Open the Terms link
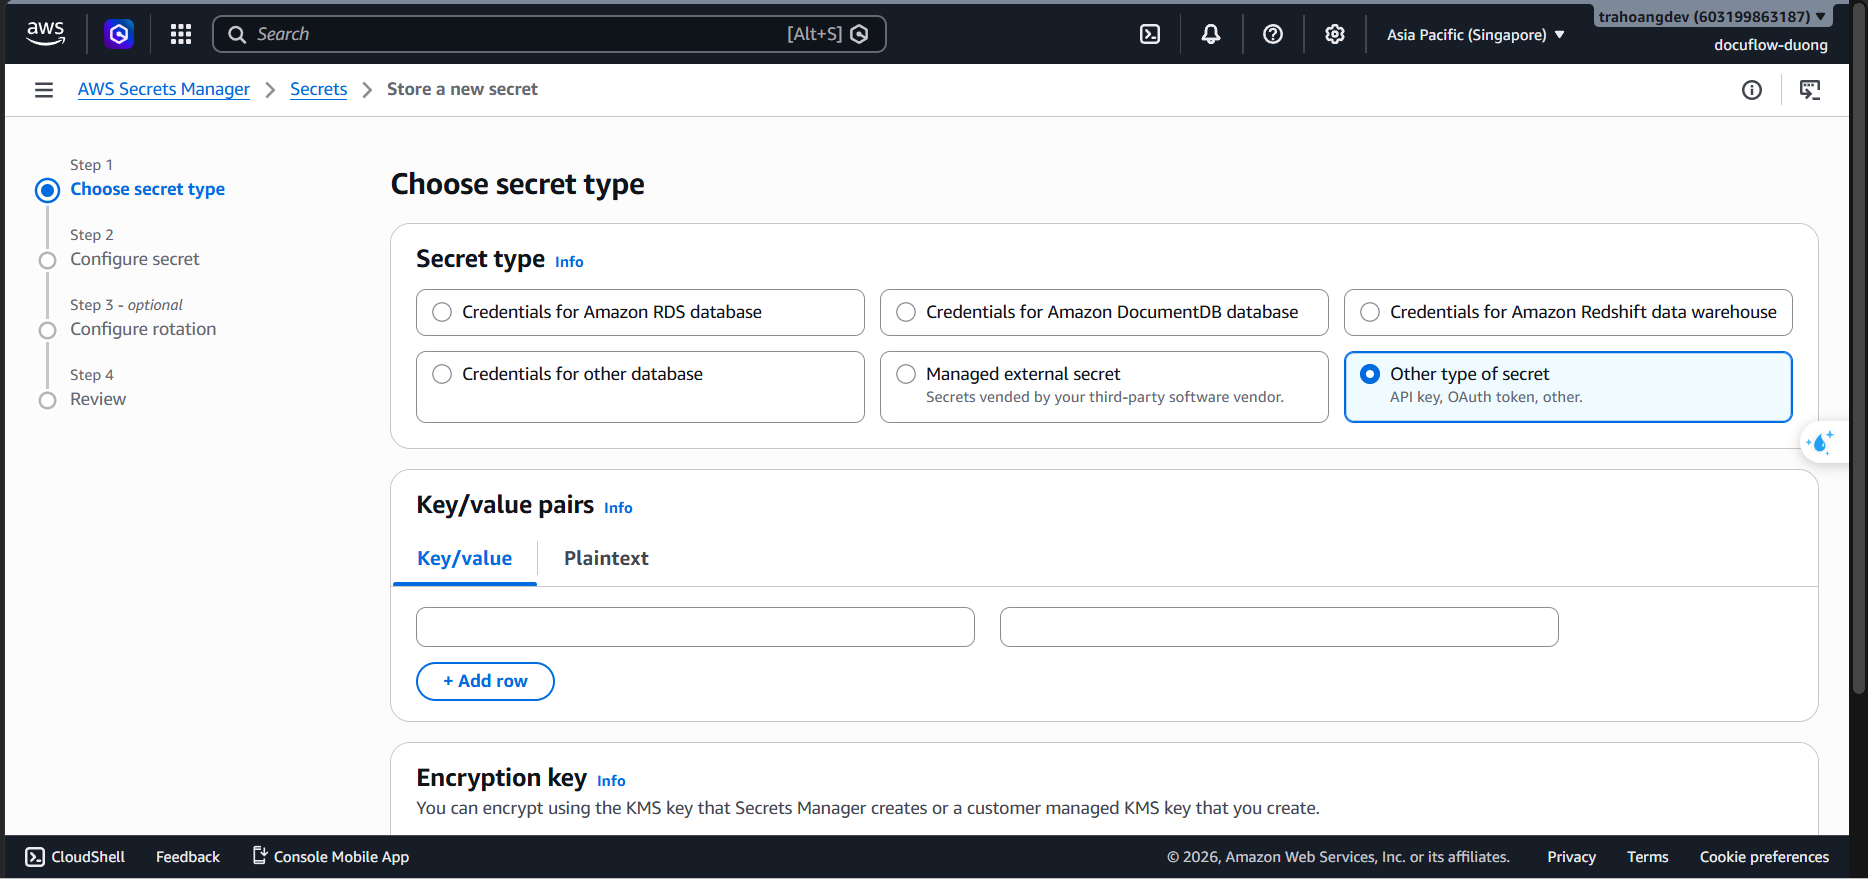Image resolution: width=1868 pixels, height=879 pixels. tap(1648, 857)
